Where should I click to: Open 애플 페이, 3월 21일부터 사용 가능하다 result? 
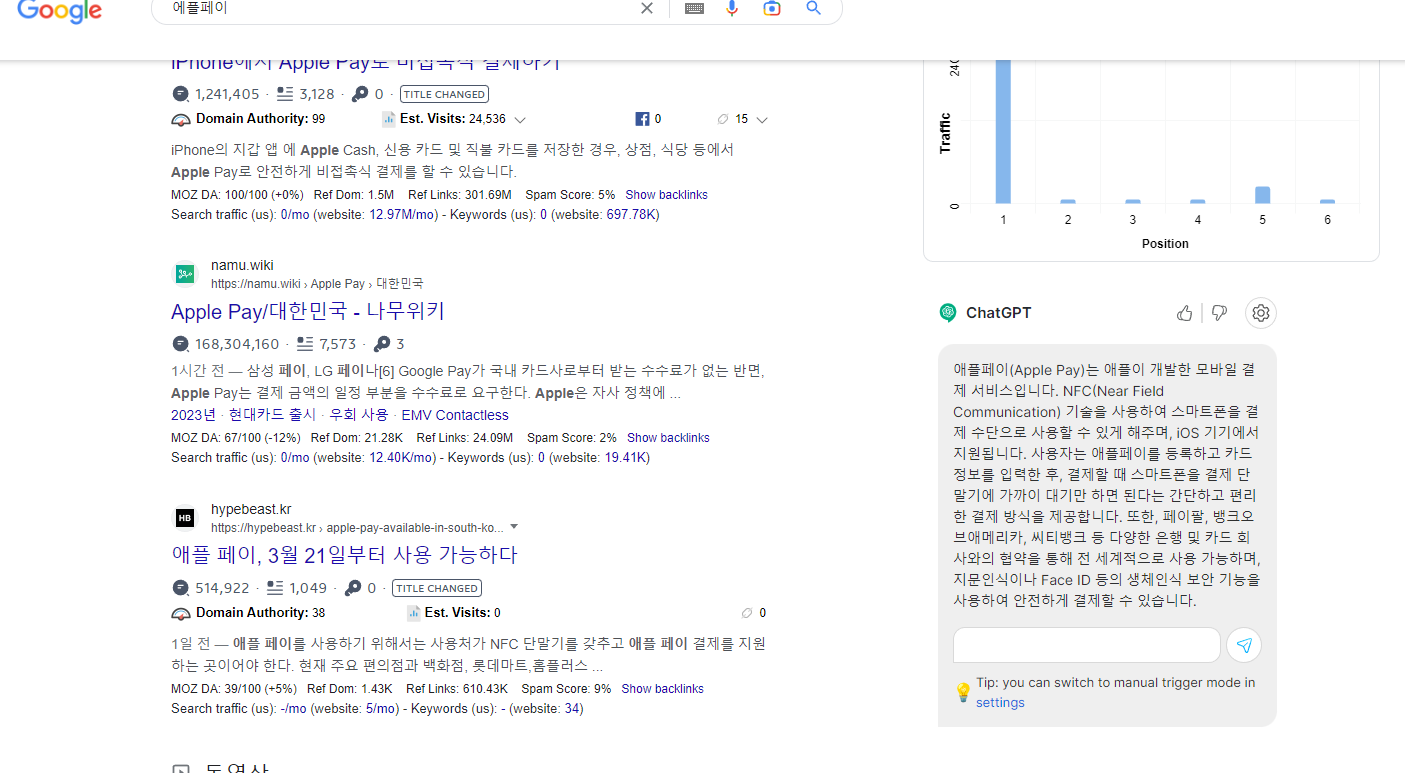344,555
